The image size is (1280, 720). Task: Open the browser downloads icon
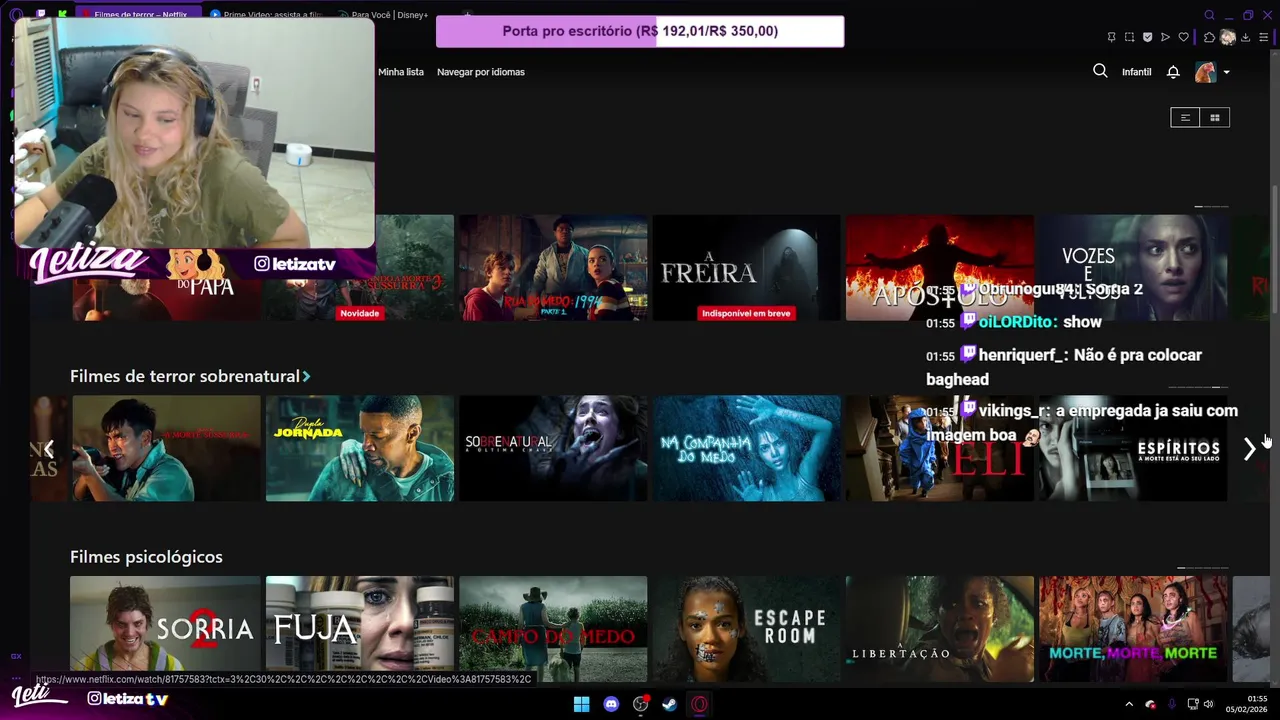1248,37
